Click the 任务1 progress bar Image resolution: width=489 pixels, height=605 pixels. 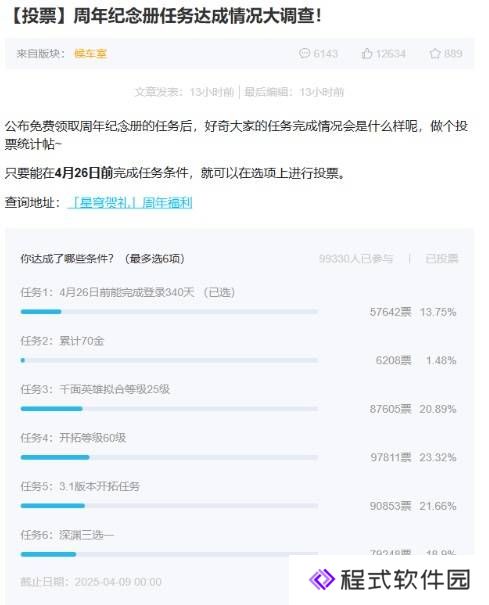169,312
